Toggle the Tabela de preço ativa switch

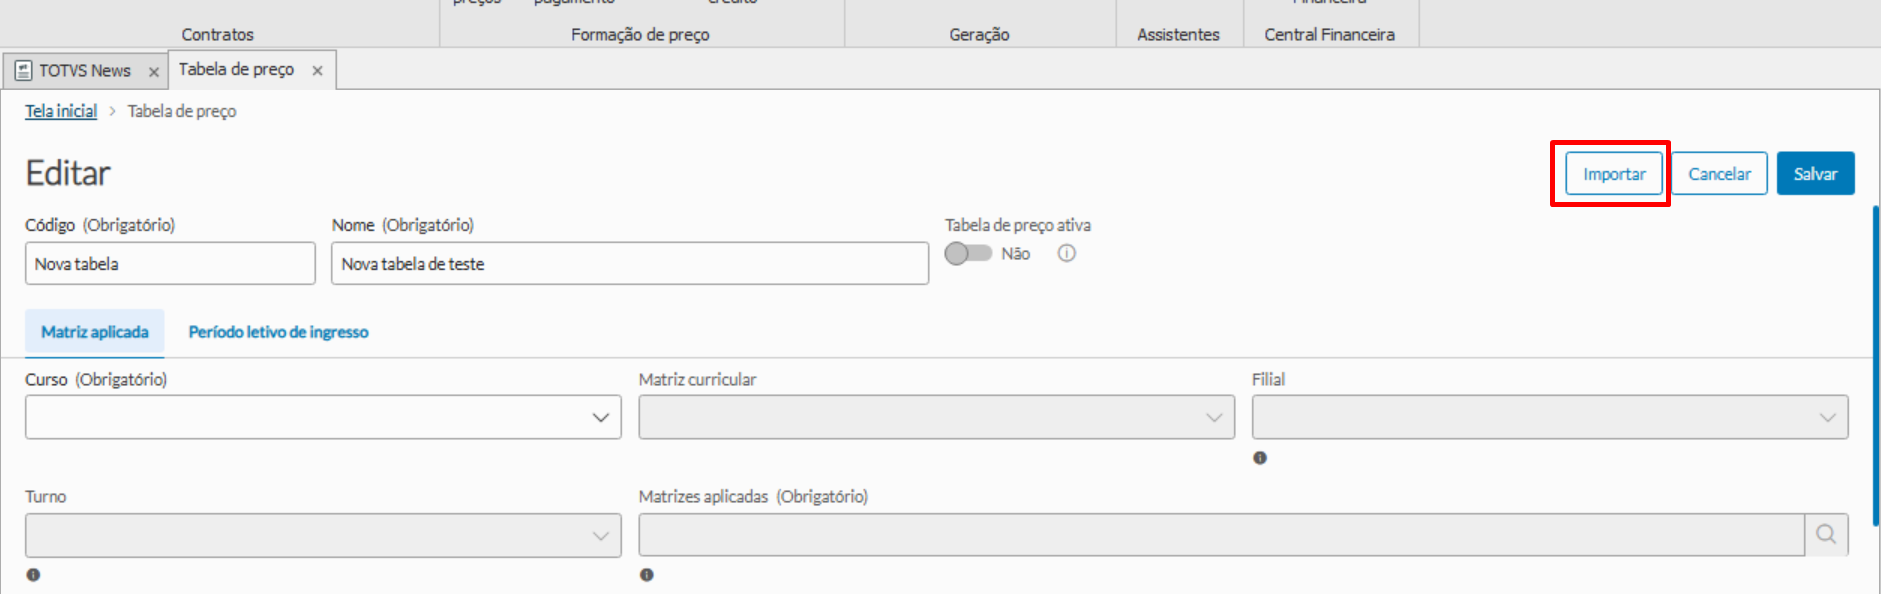[968, 254]
